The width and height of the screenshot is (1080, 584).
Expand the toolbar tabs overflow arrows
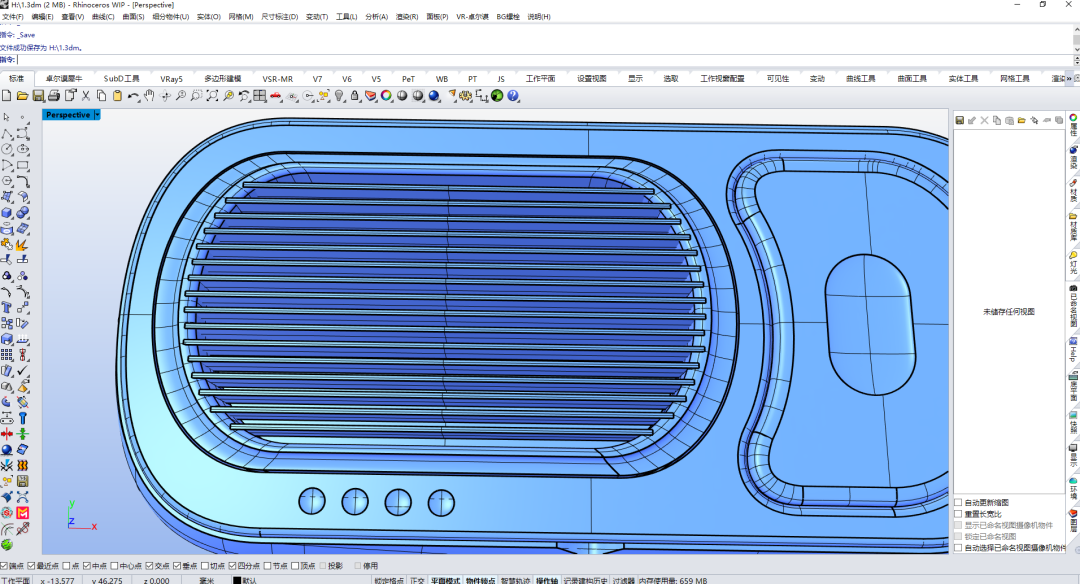point(1070,78)
